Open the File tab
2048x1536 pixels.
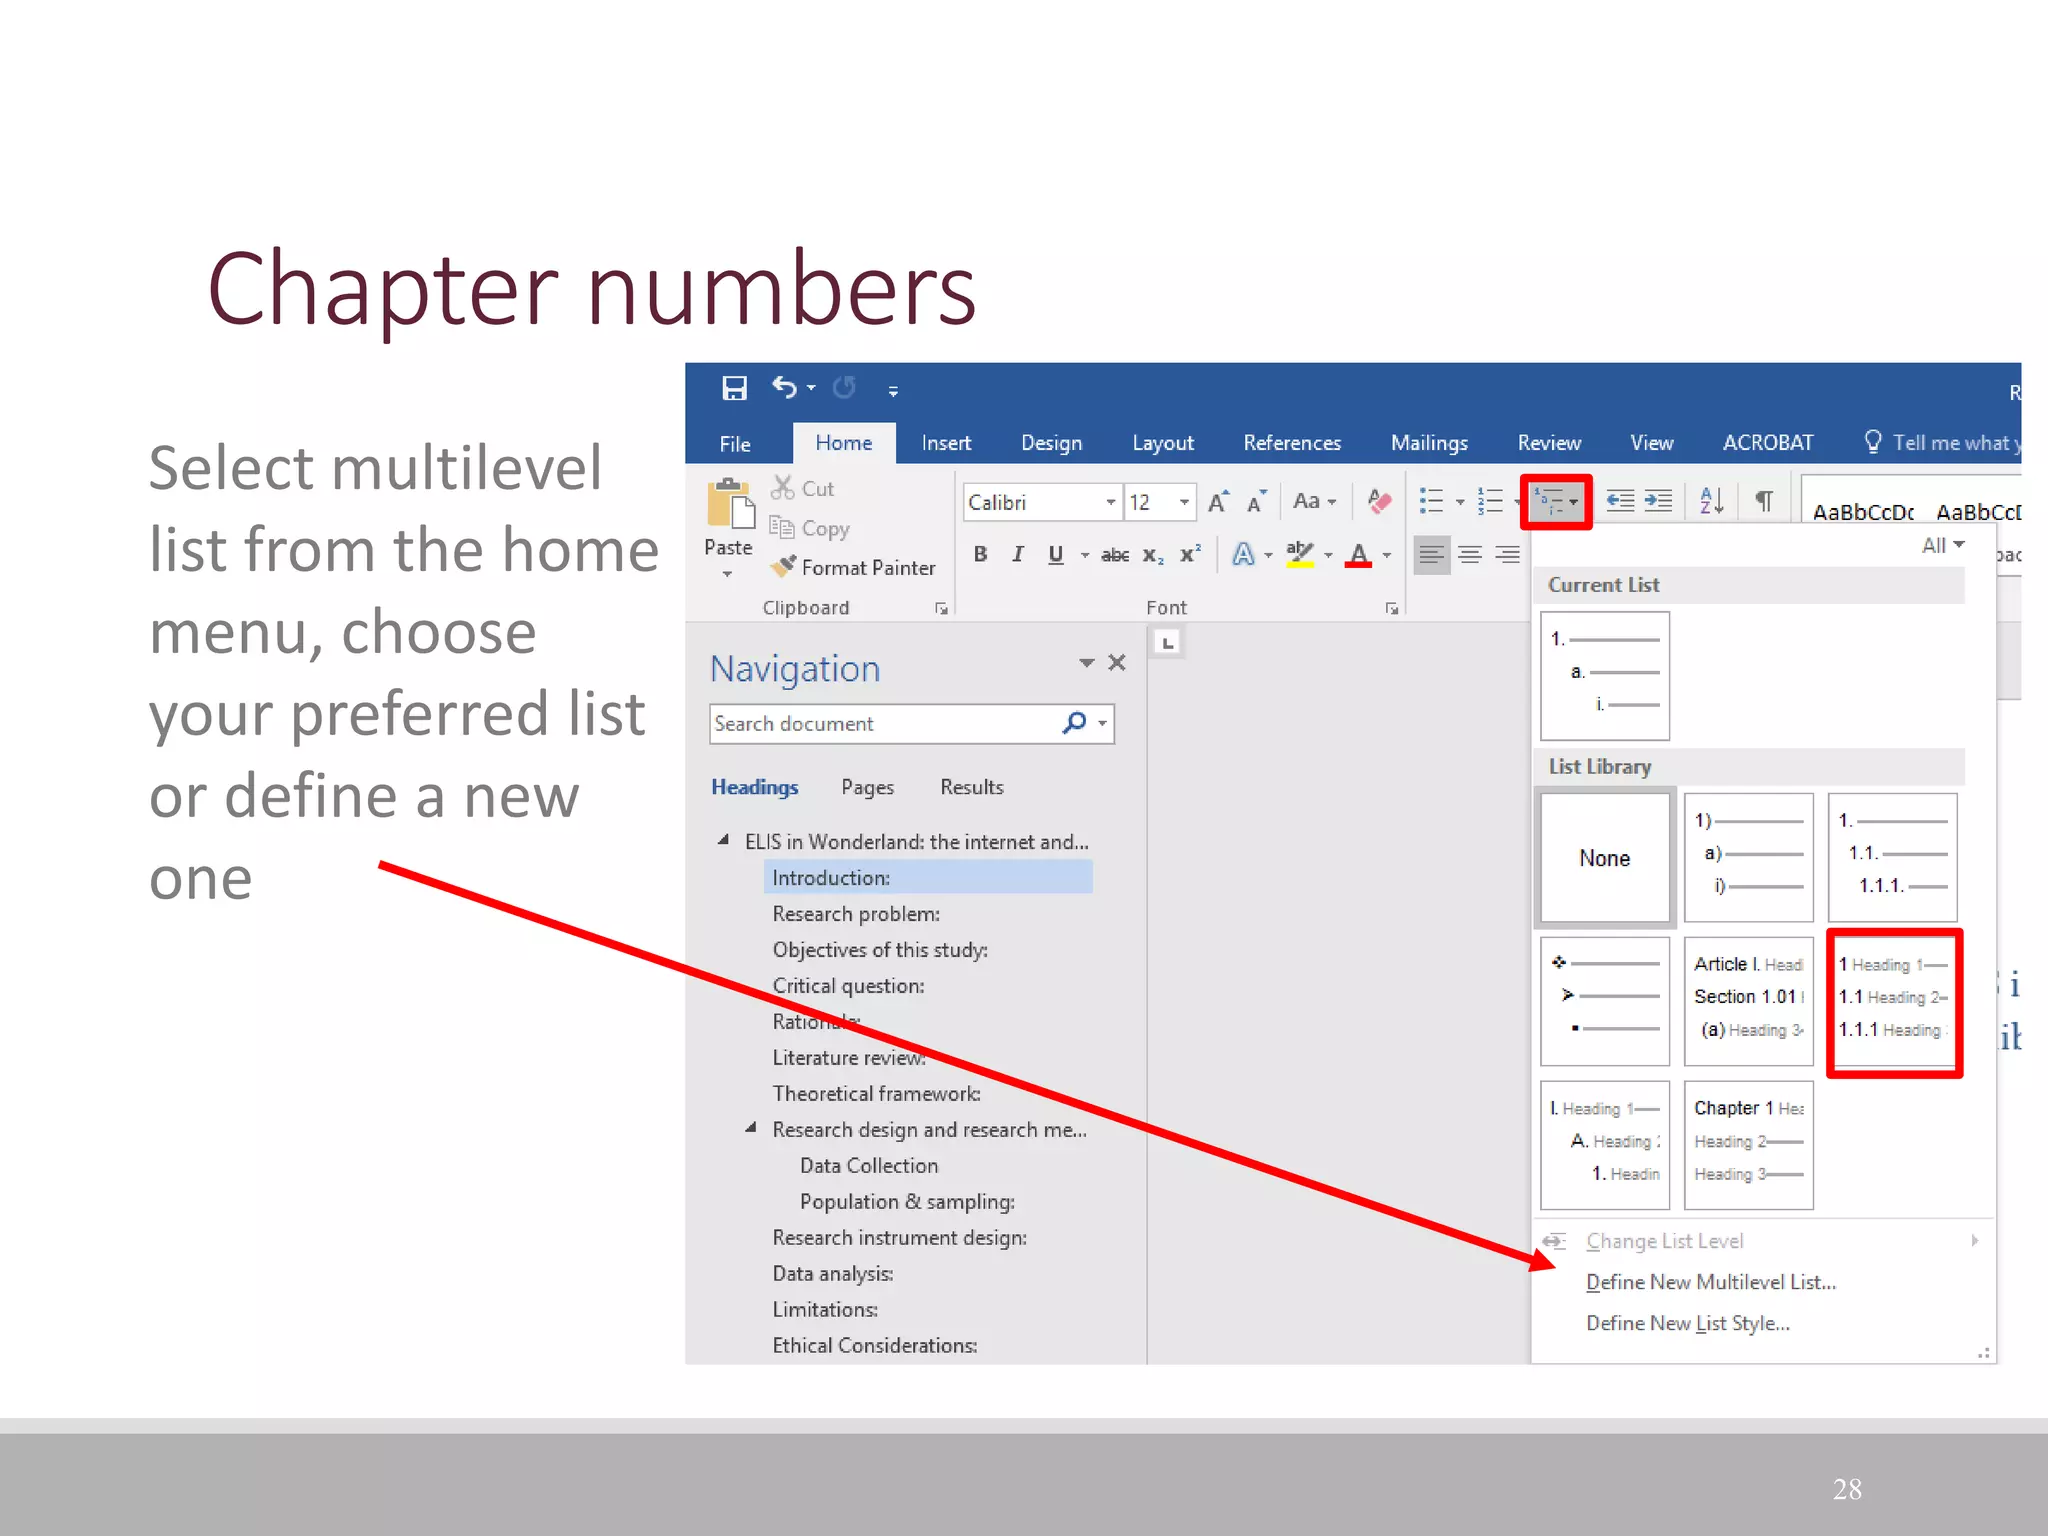tap(735, 443)
